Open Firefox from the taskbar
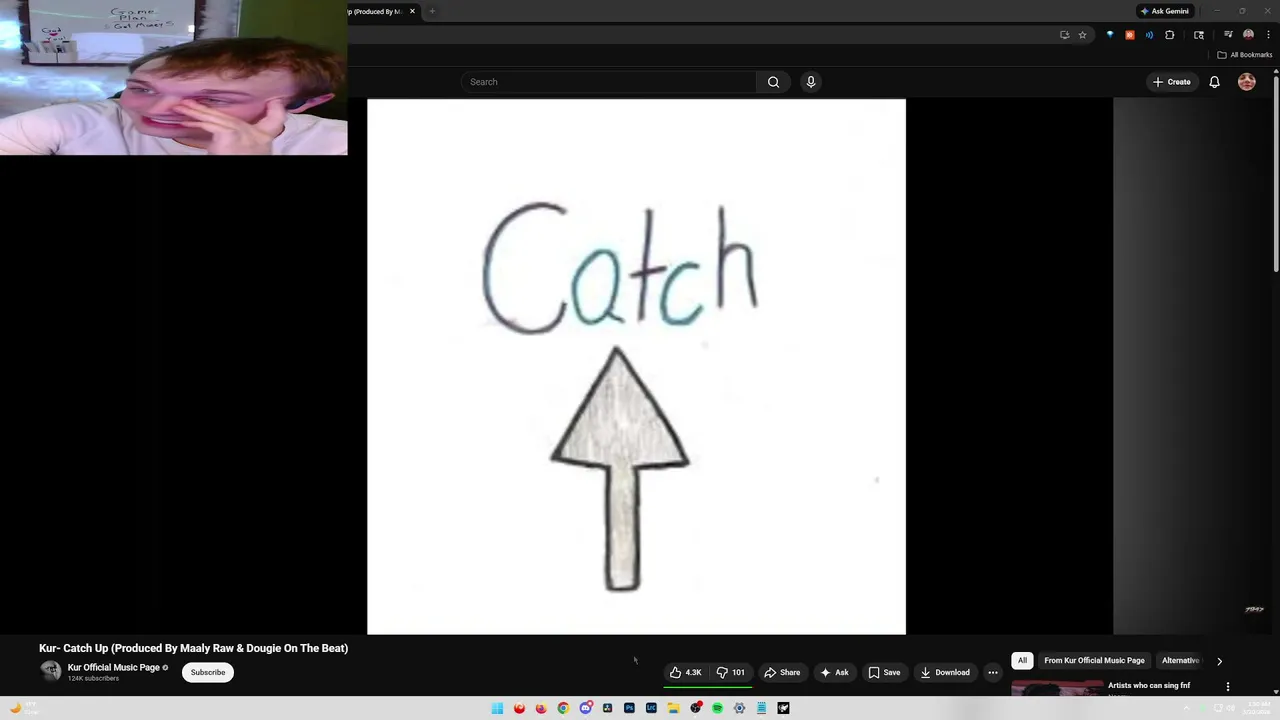Image resolution: width=1280 pixels, height=720 pixels. (541, 708)
